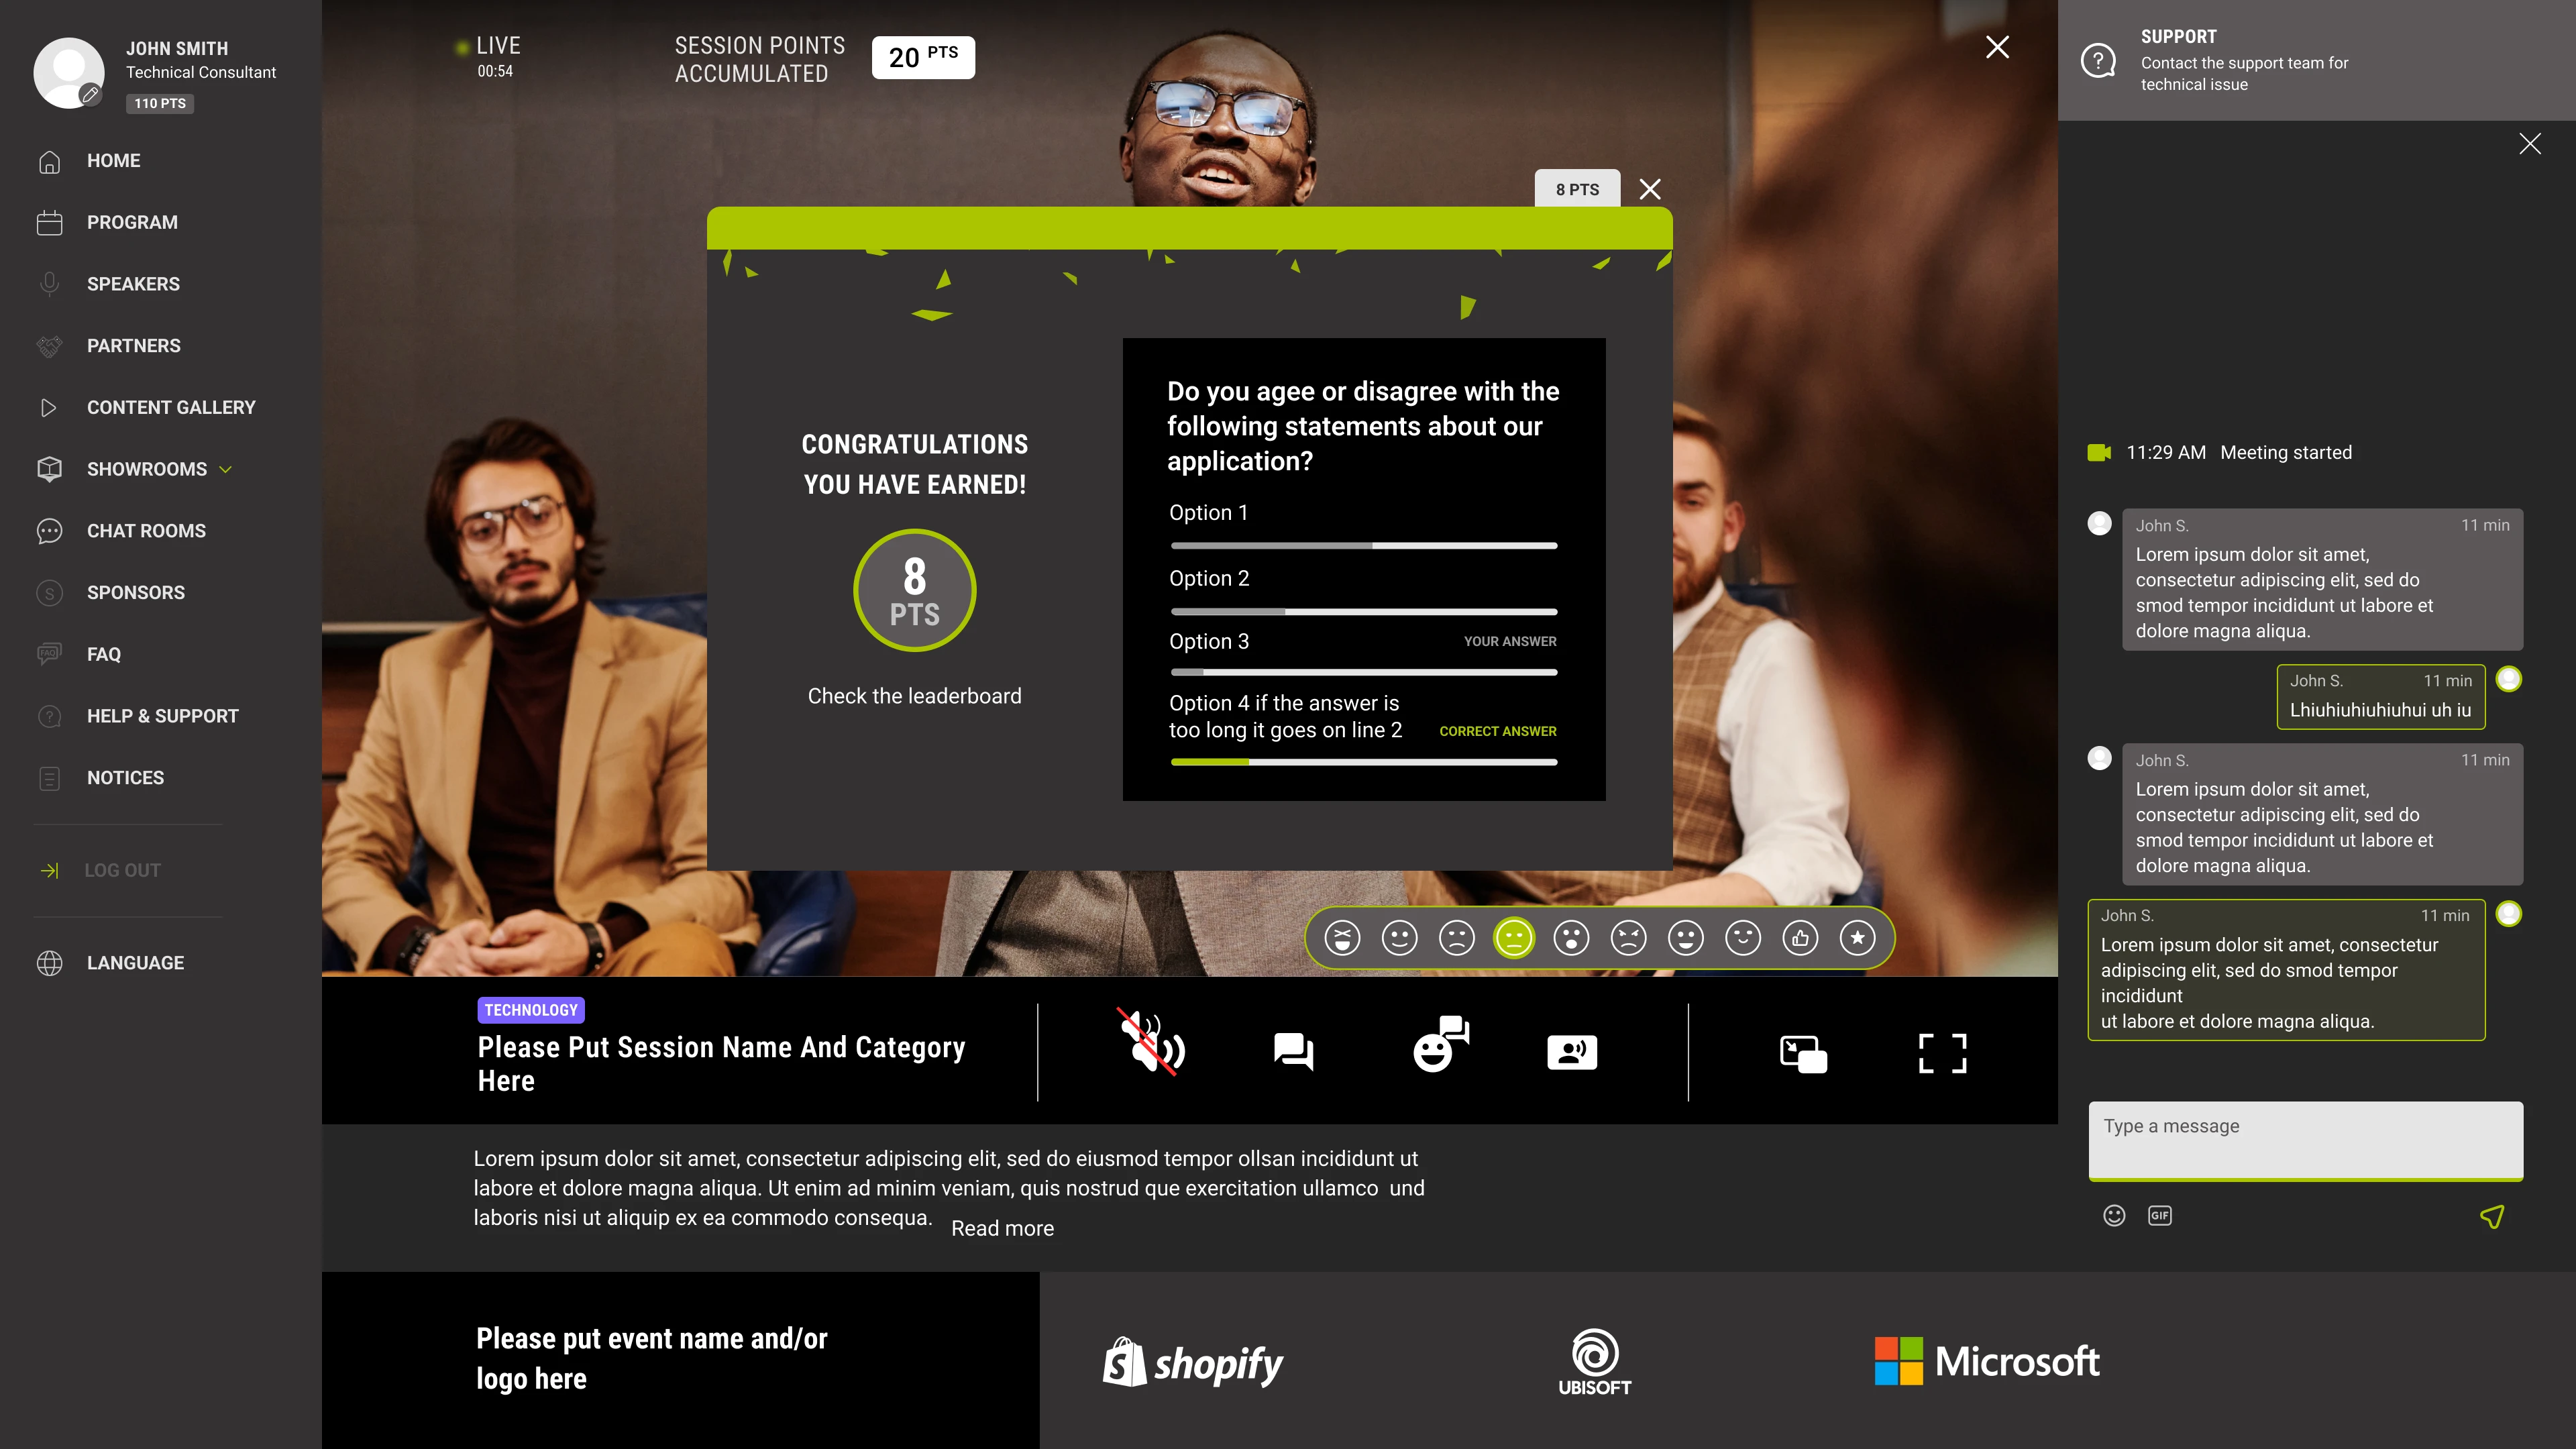Open the emoji picker in chat
2576x1449 pixels.
pyautogui.click(x=2114, y=1216)
